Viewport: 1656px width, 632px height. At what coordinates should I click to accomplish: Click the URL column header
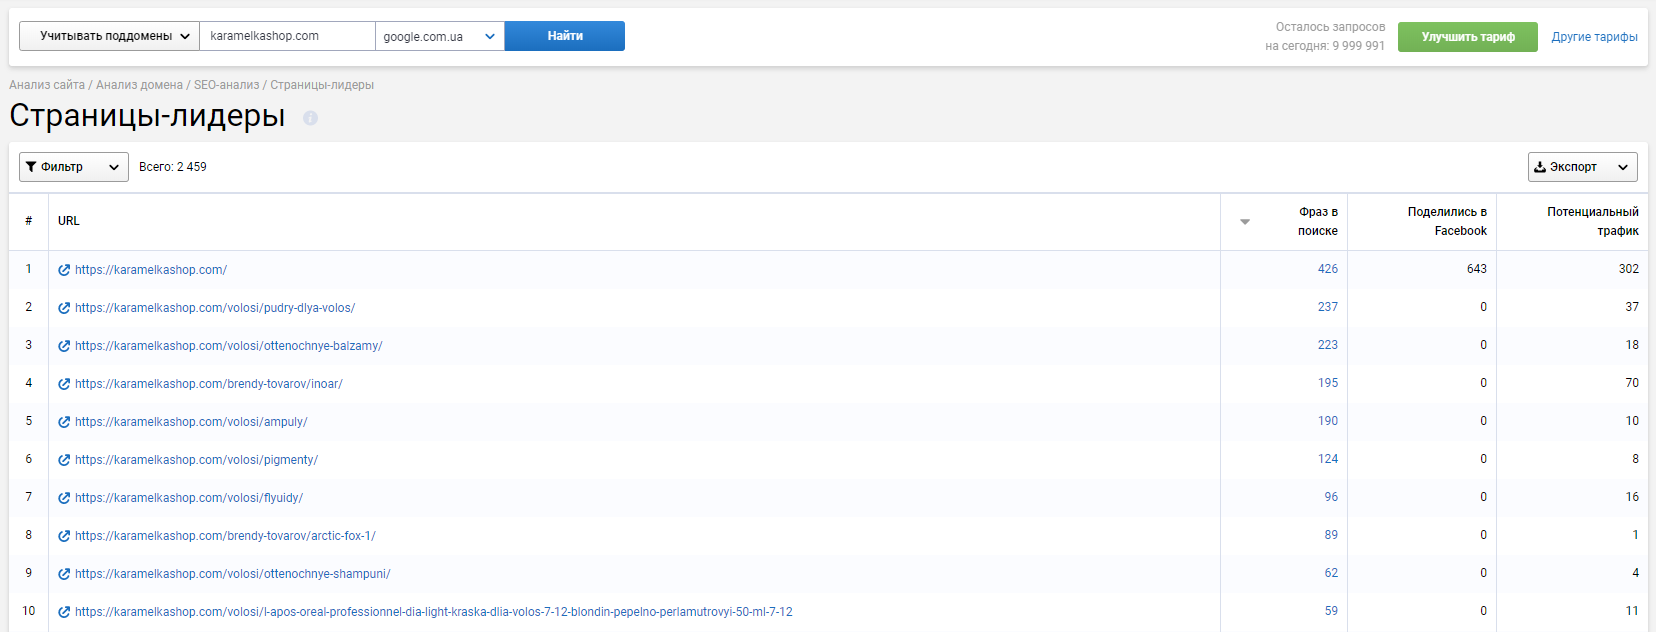coord(69,221)
